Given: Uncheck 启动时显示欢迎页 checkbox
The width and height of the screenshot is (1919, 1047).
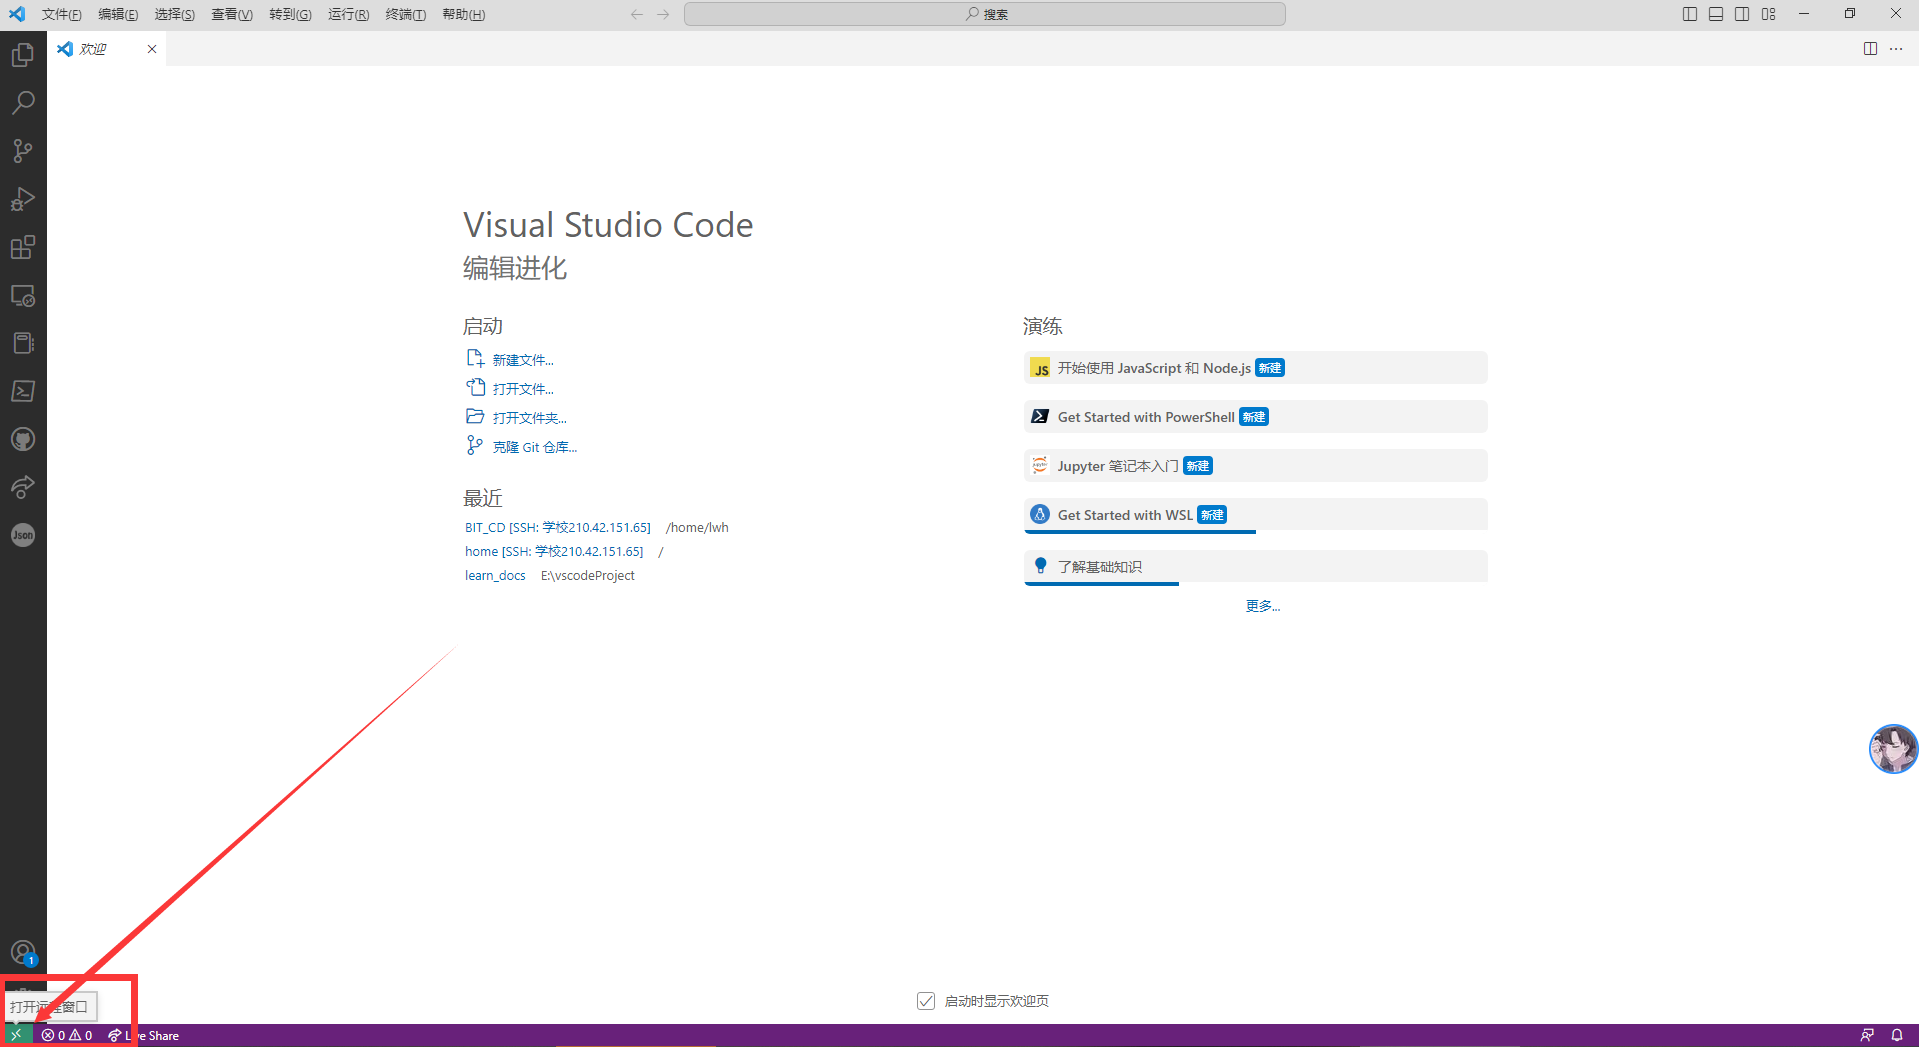Looking at the screenshot, I should 926,1001.
